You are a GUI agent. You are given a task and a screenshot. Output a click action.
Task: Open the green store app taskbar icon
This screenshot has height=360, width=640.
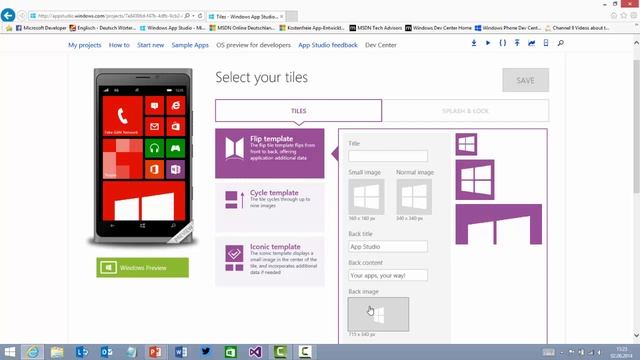230,352
